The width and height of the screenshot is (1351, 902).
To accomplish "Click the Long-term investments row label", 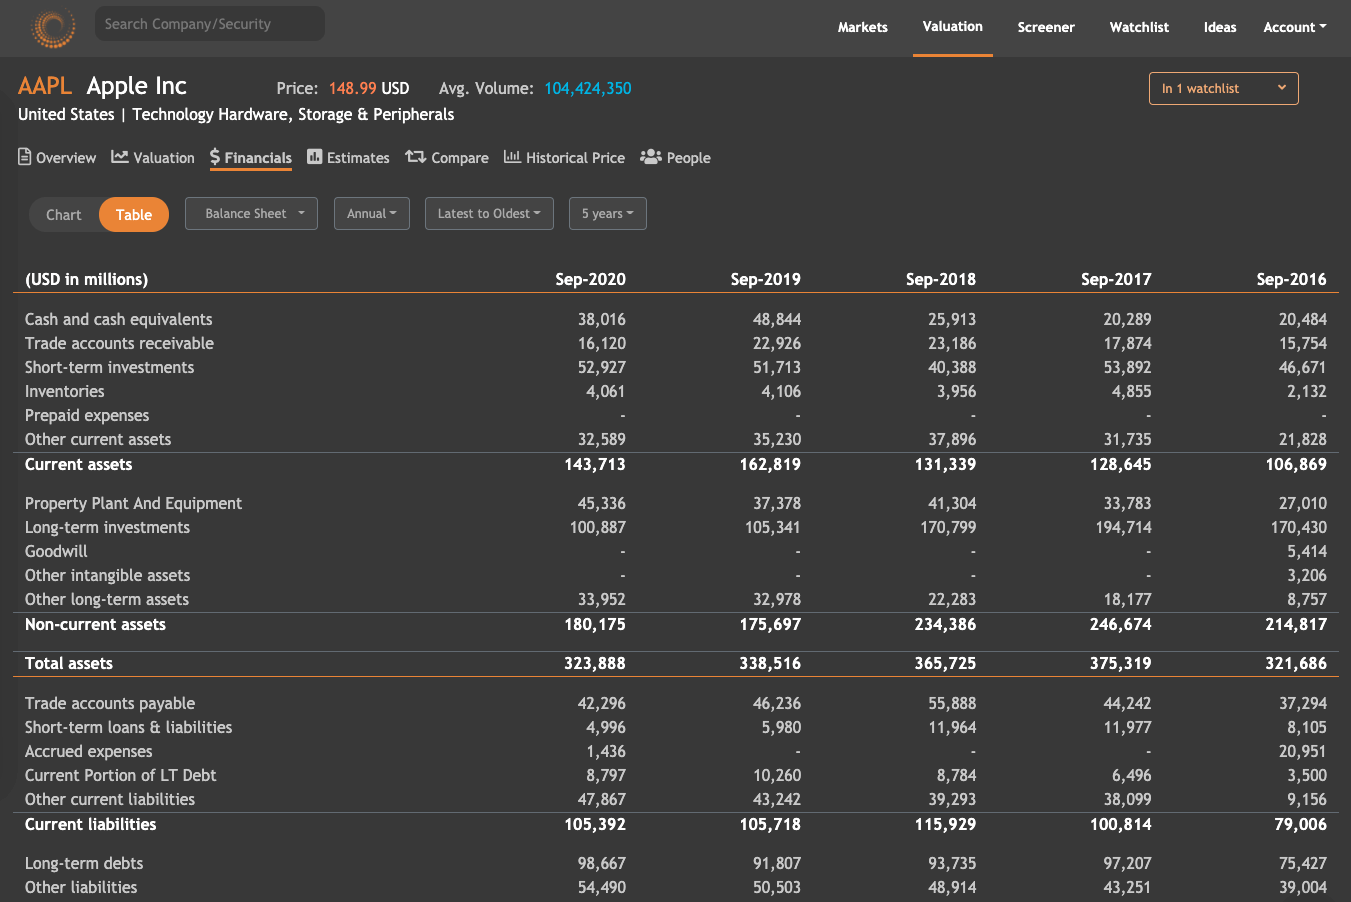I will [107, 527].
